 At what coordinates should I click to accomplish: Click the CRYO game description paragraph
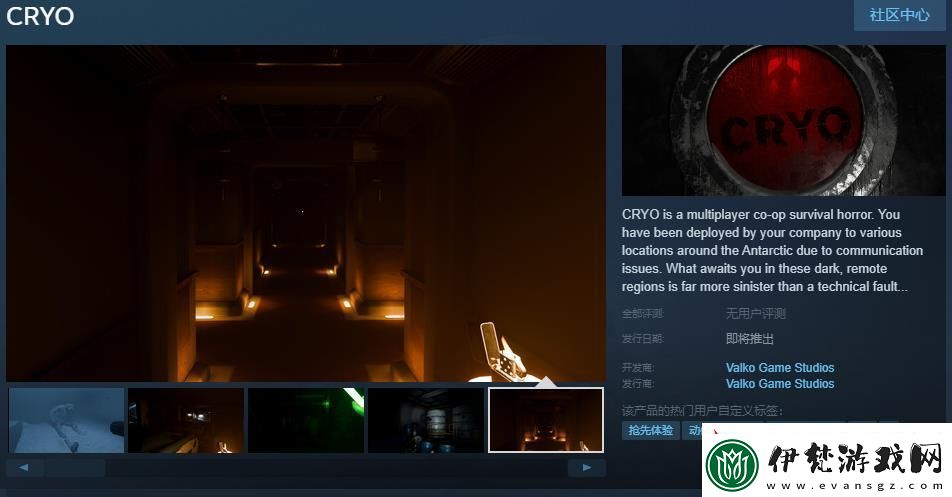[x=772, y=250]
